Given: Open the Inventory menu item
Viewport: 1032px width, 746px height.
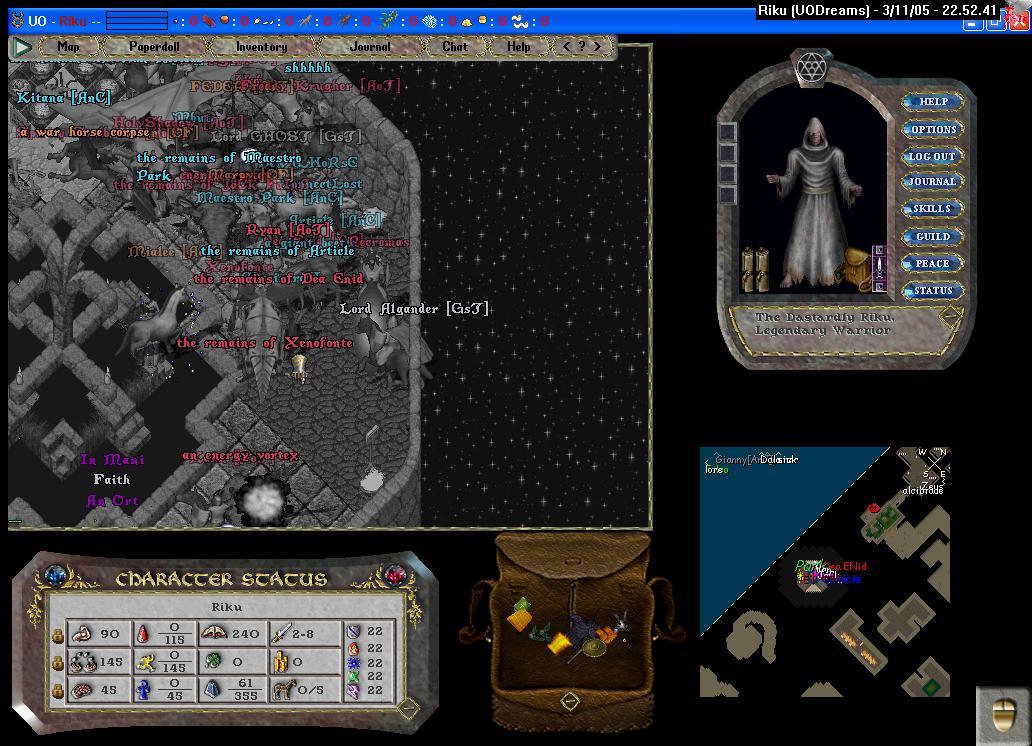Looking at the screenshot, I should point(261,47).
